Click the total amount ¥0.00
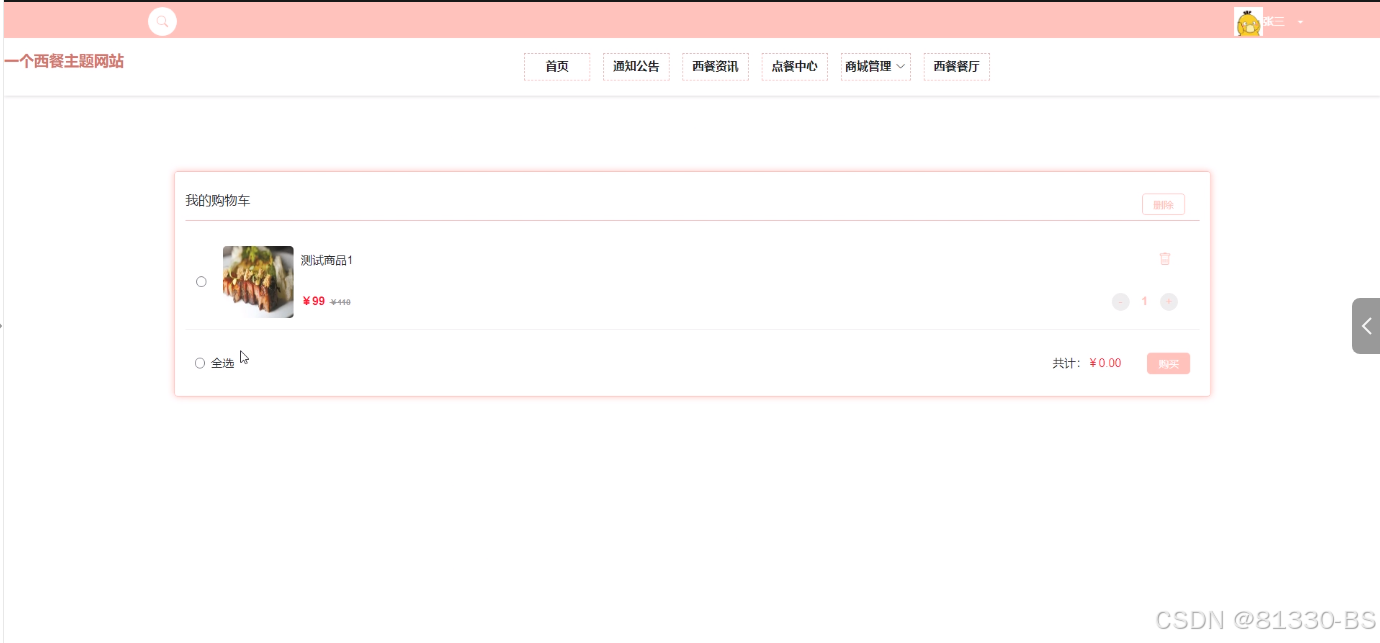Viewport: 1380px width, 643px height. 1105,363
